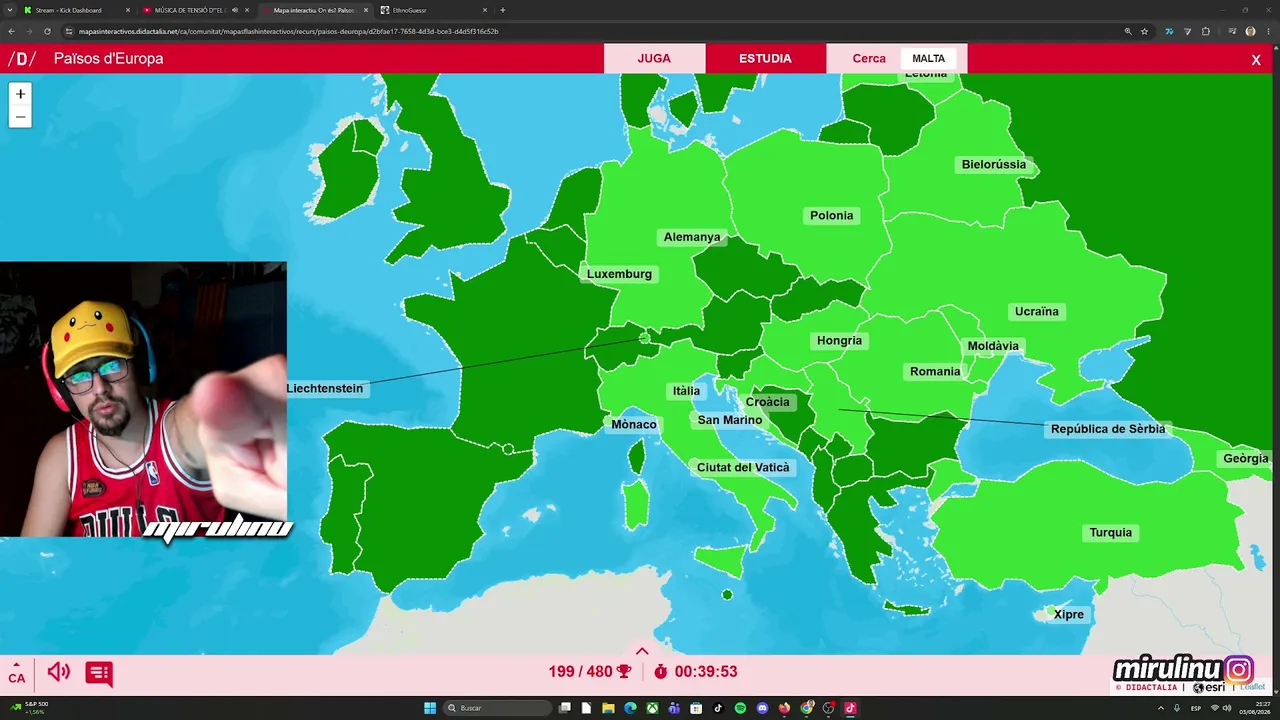This screenshot has width=1280, height=720.
Task: Click the San Marino label
Action: point(730,420)
